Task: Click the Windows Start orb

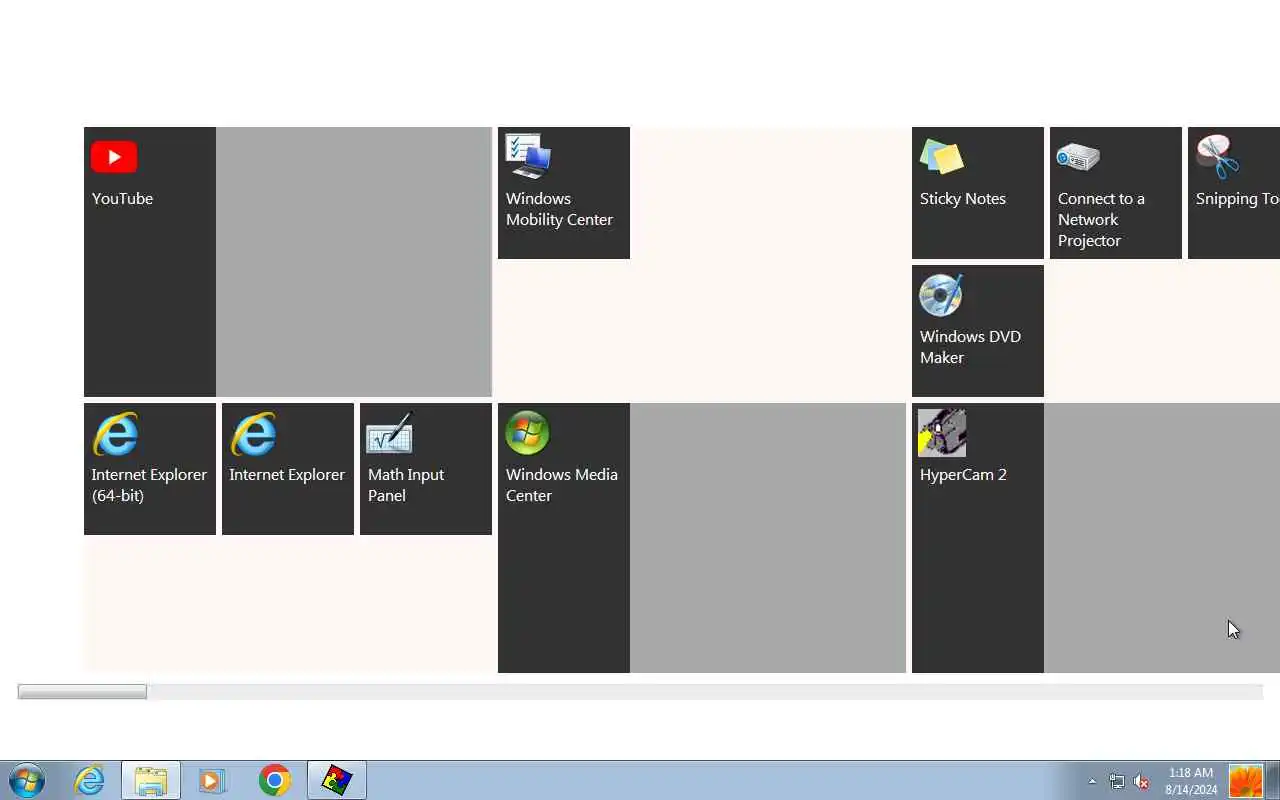Action: pos(27,780)
